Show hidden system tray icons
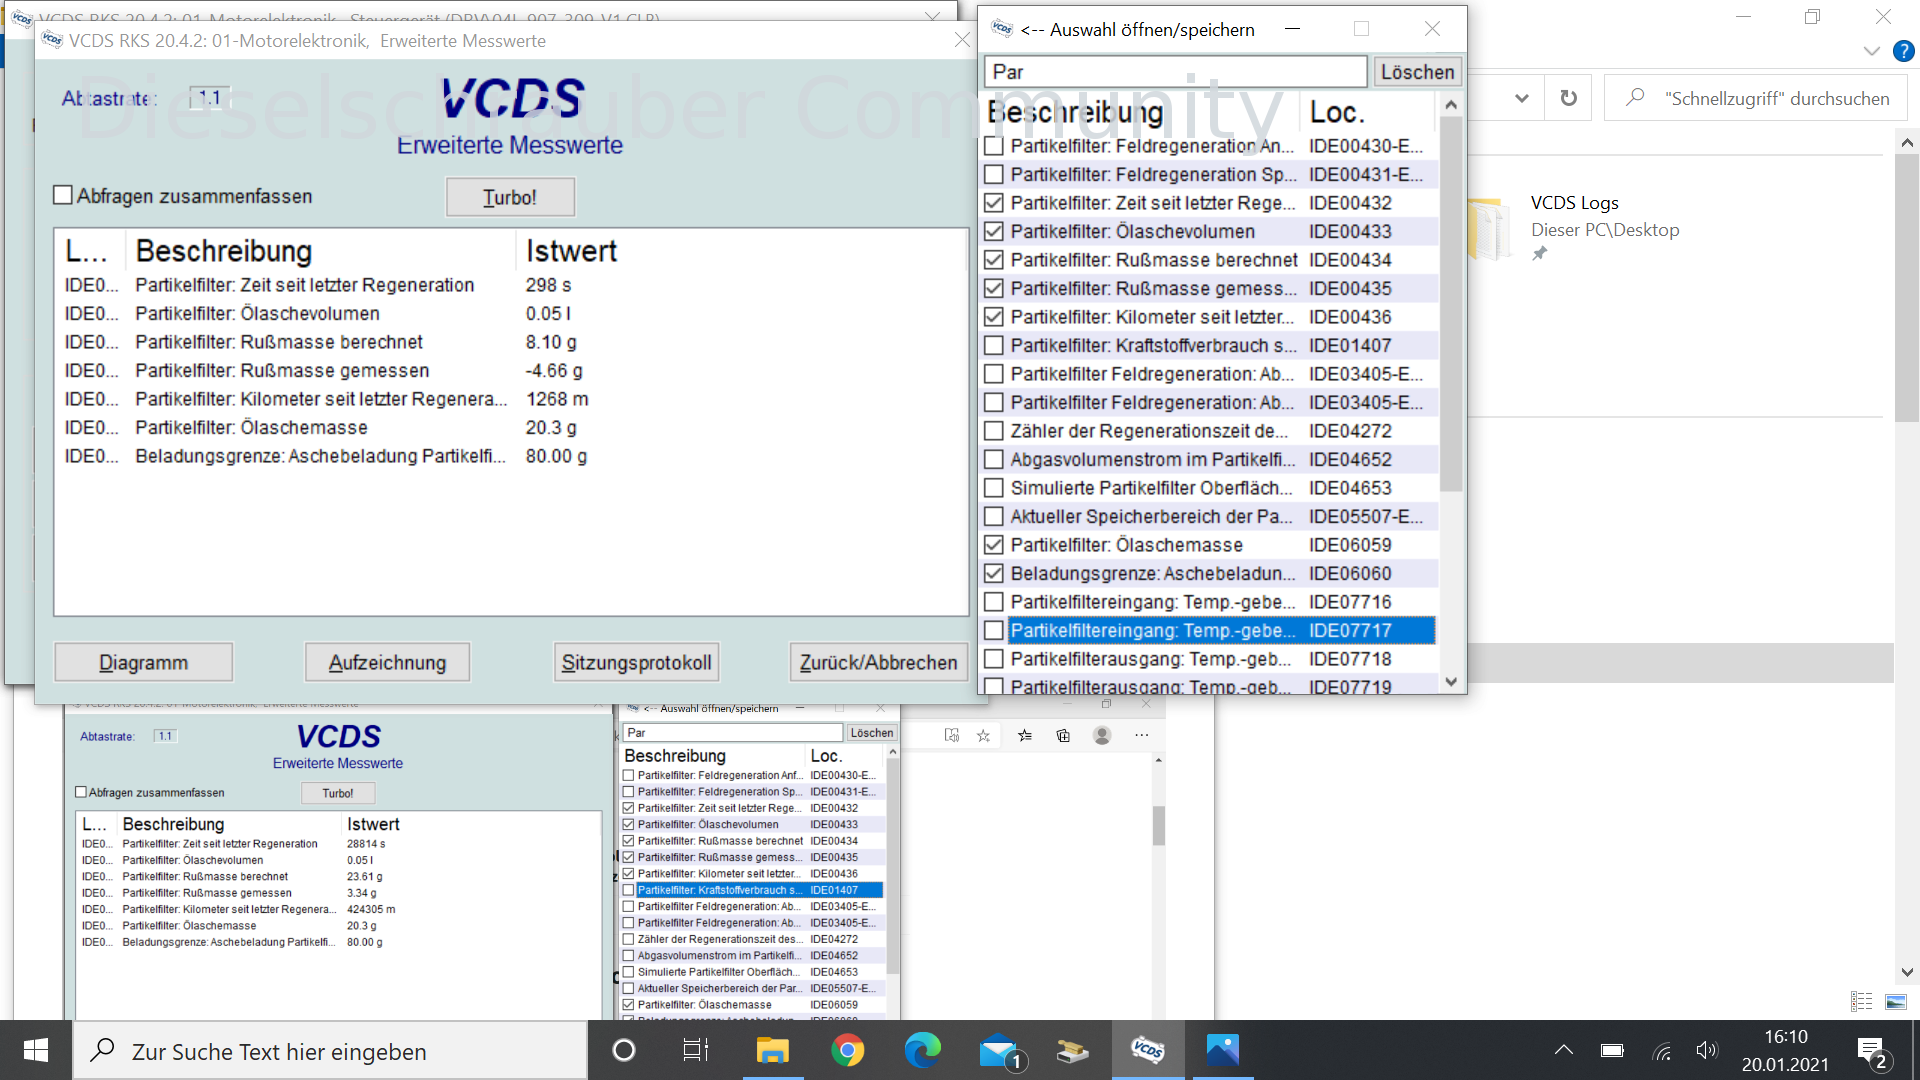The height and width of the screenshot is (1080, 1920). click(x=1564, y=1050)
